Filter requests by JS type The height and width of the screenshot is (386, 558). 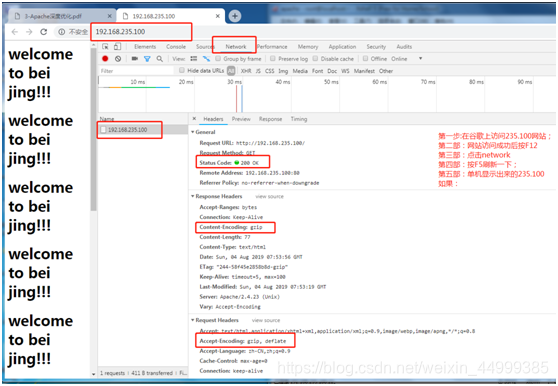(258, 71)
